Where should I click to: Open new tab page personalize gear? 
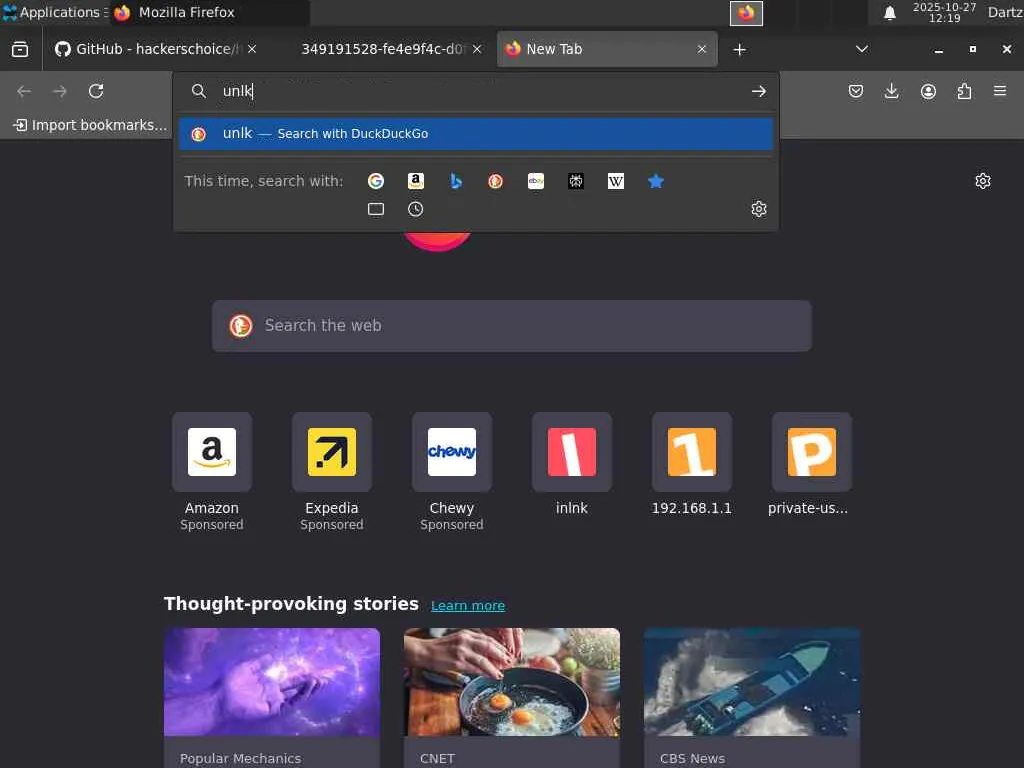(982, 181)
